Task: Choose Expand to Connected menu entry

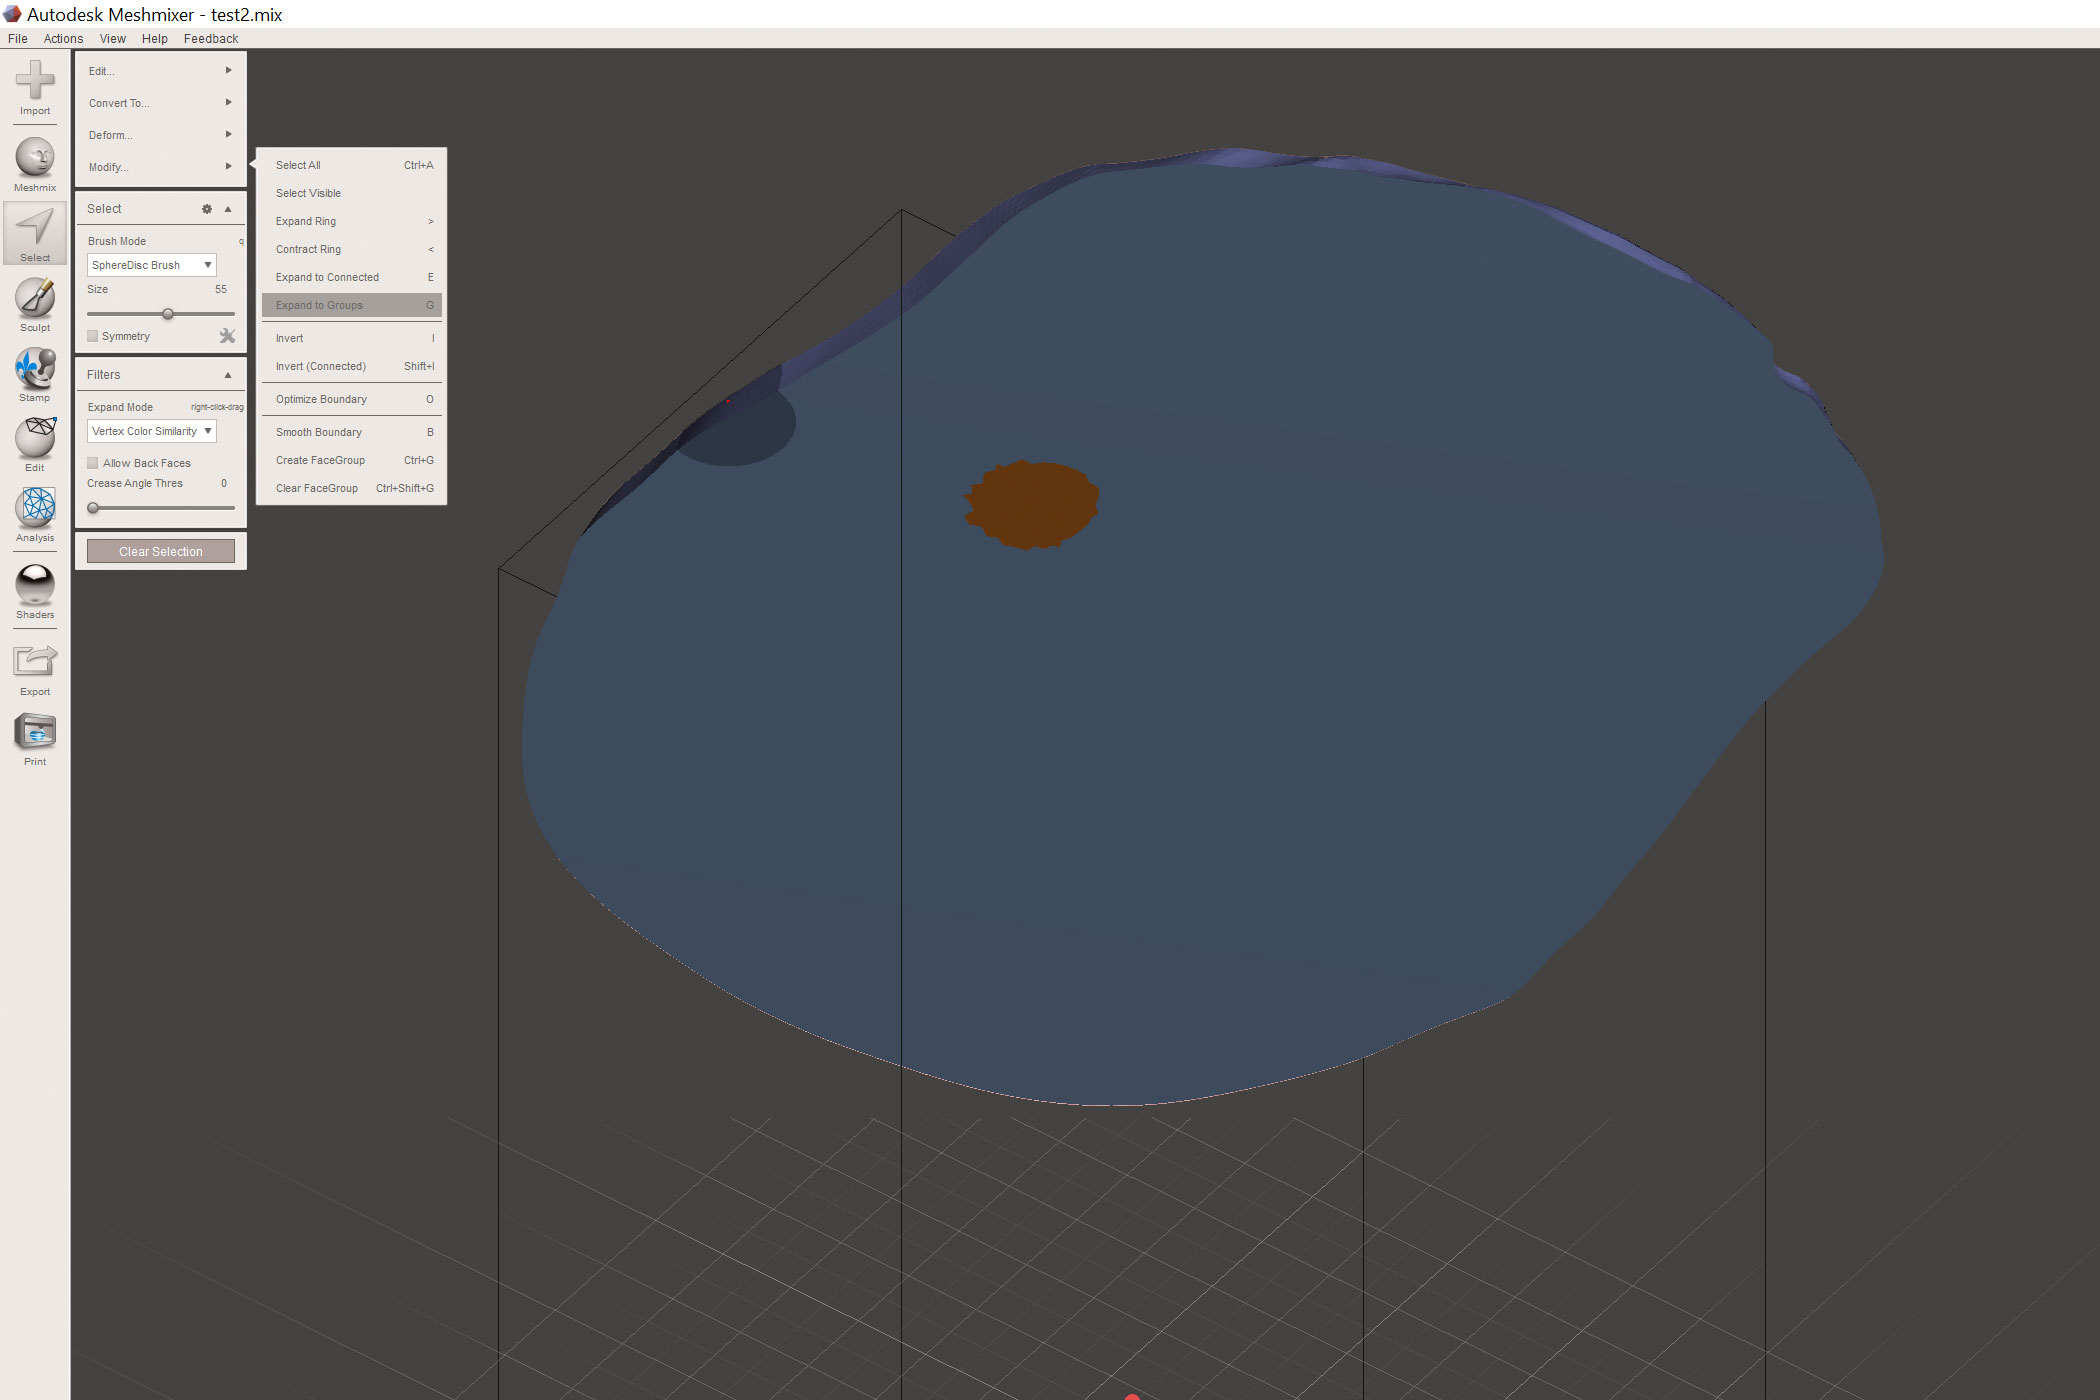Action: (327, 277)
